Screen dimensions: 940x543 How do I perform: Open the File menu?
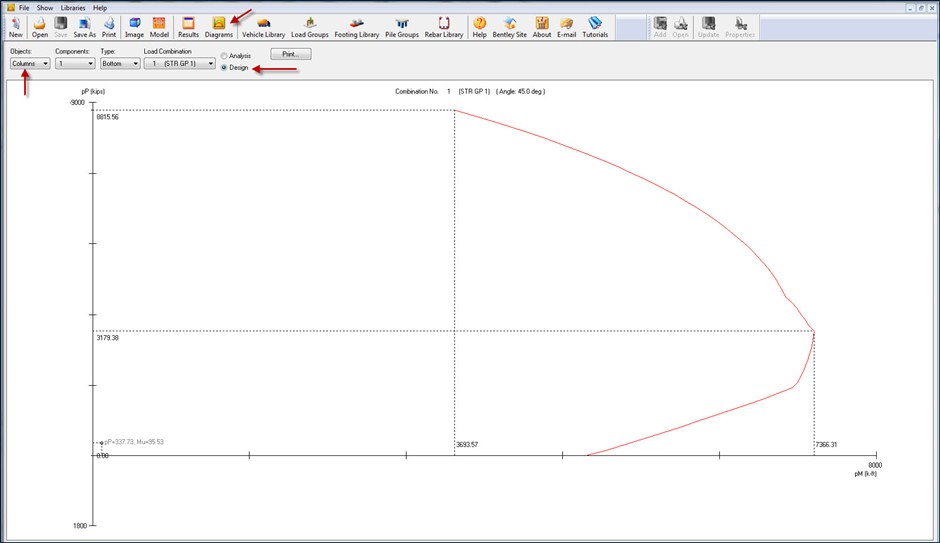pyautogui.click(x=24, y=7)
